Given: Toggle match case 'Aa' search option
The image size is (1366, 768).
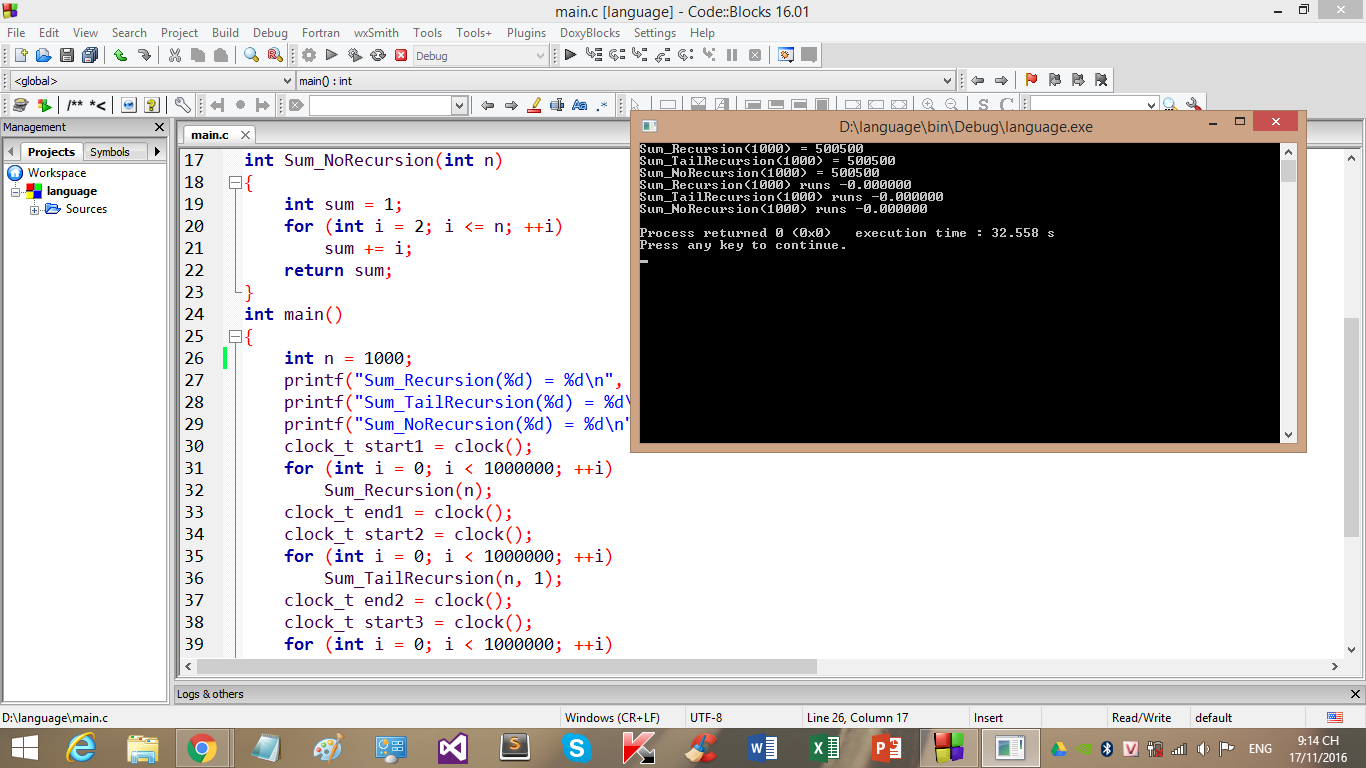Looking at the screenshot, I should (579, 105).
